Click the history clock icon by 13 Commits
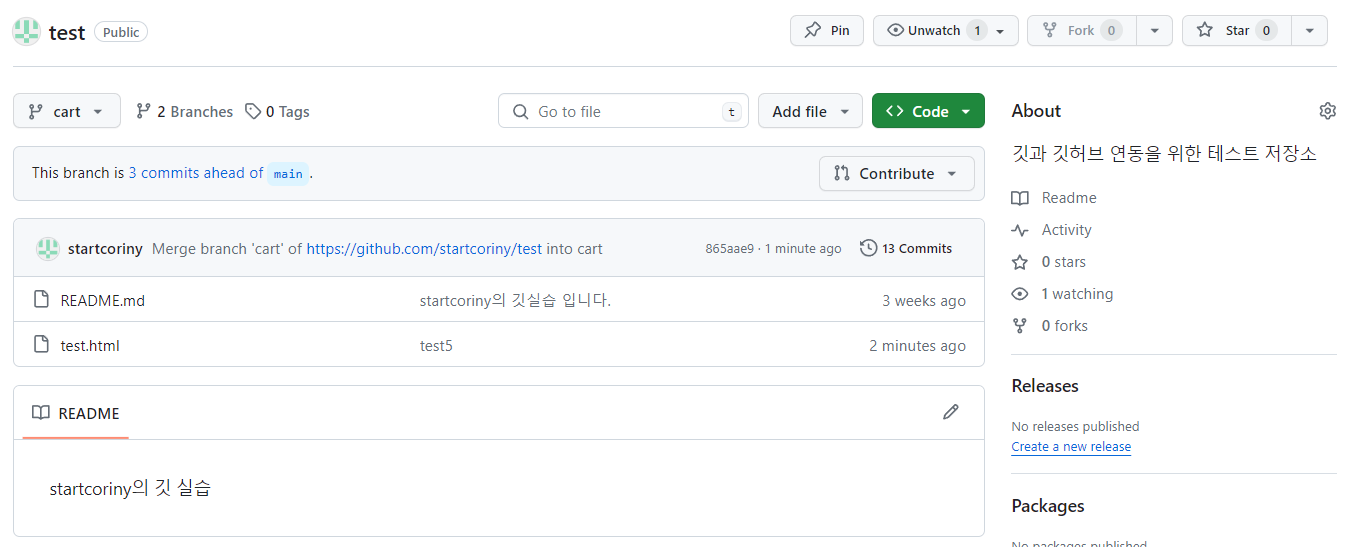 [869, 248]
